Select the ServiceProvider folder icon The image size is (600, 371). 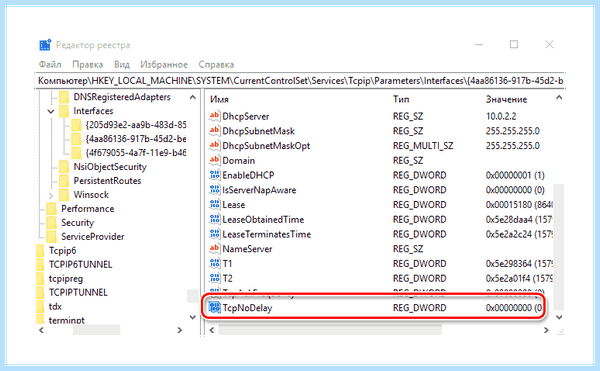(52, 236)
